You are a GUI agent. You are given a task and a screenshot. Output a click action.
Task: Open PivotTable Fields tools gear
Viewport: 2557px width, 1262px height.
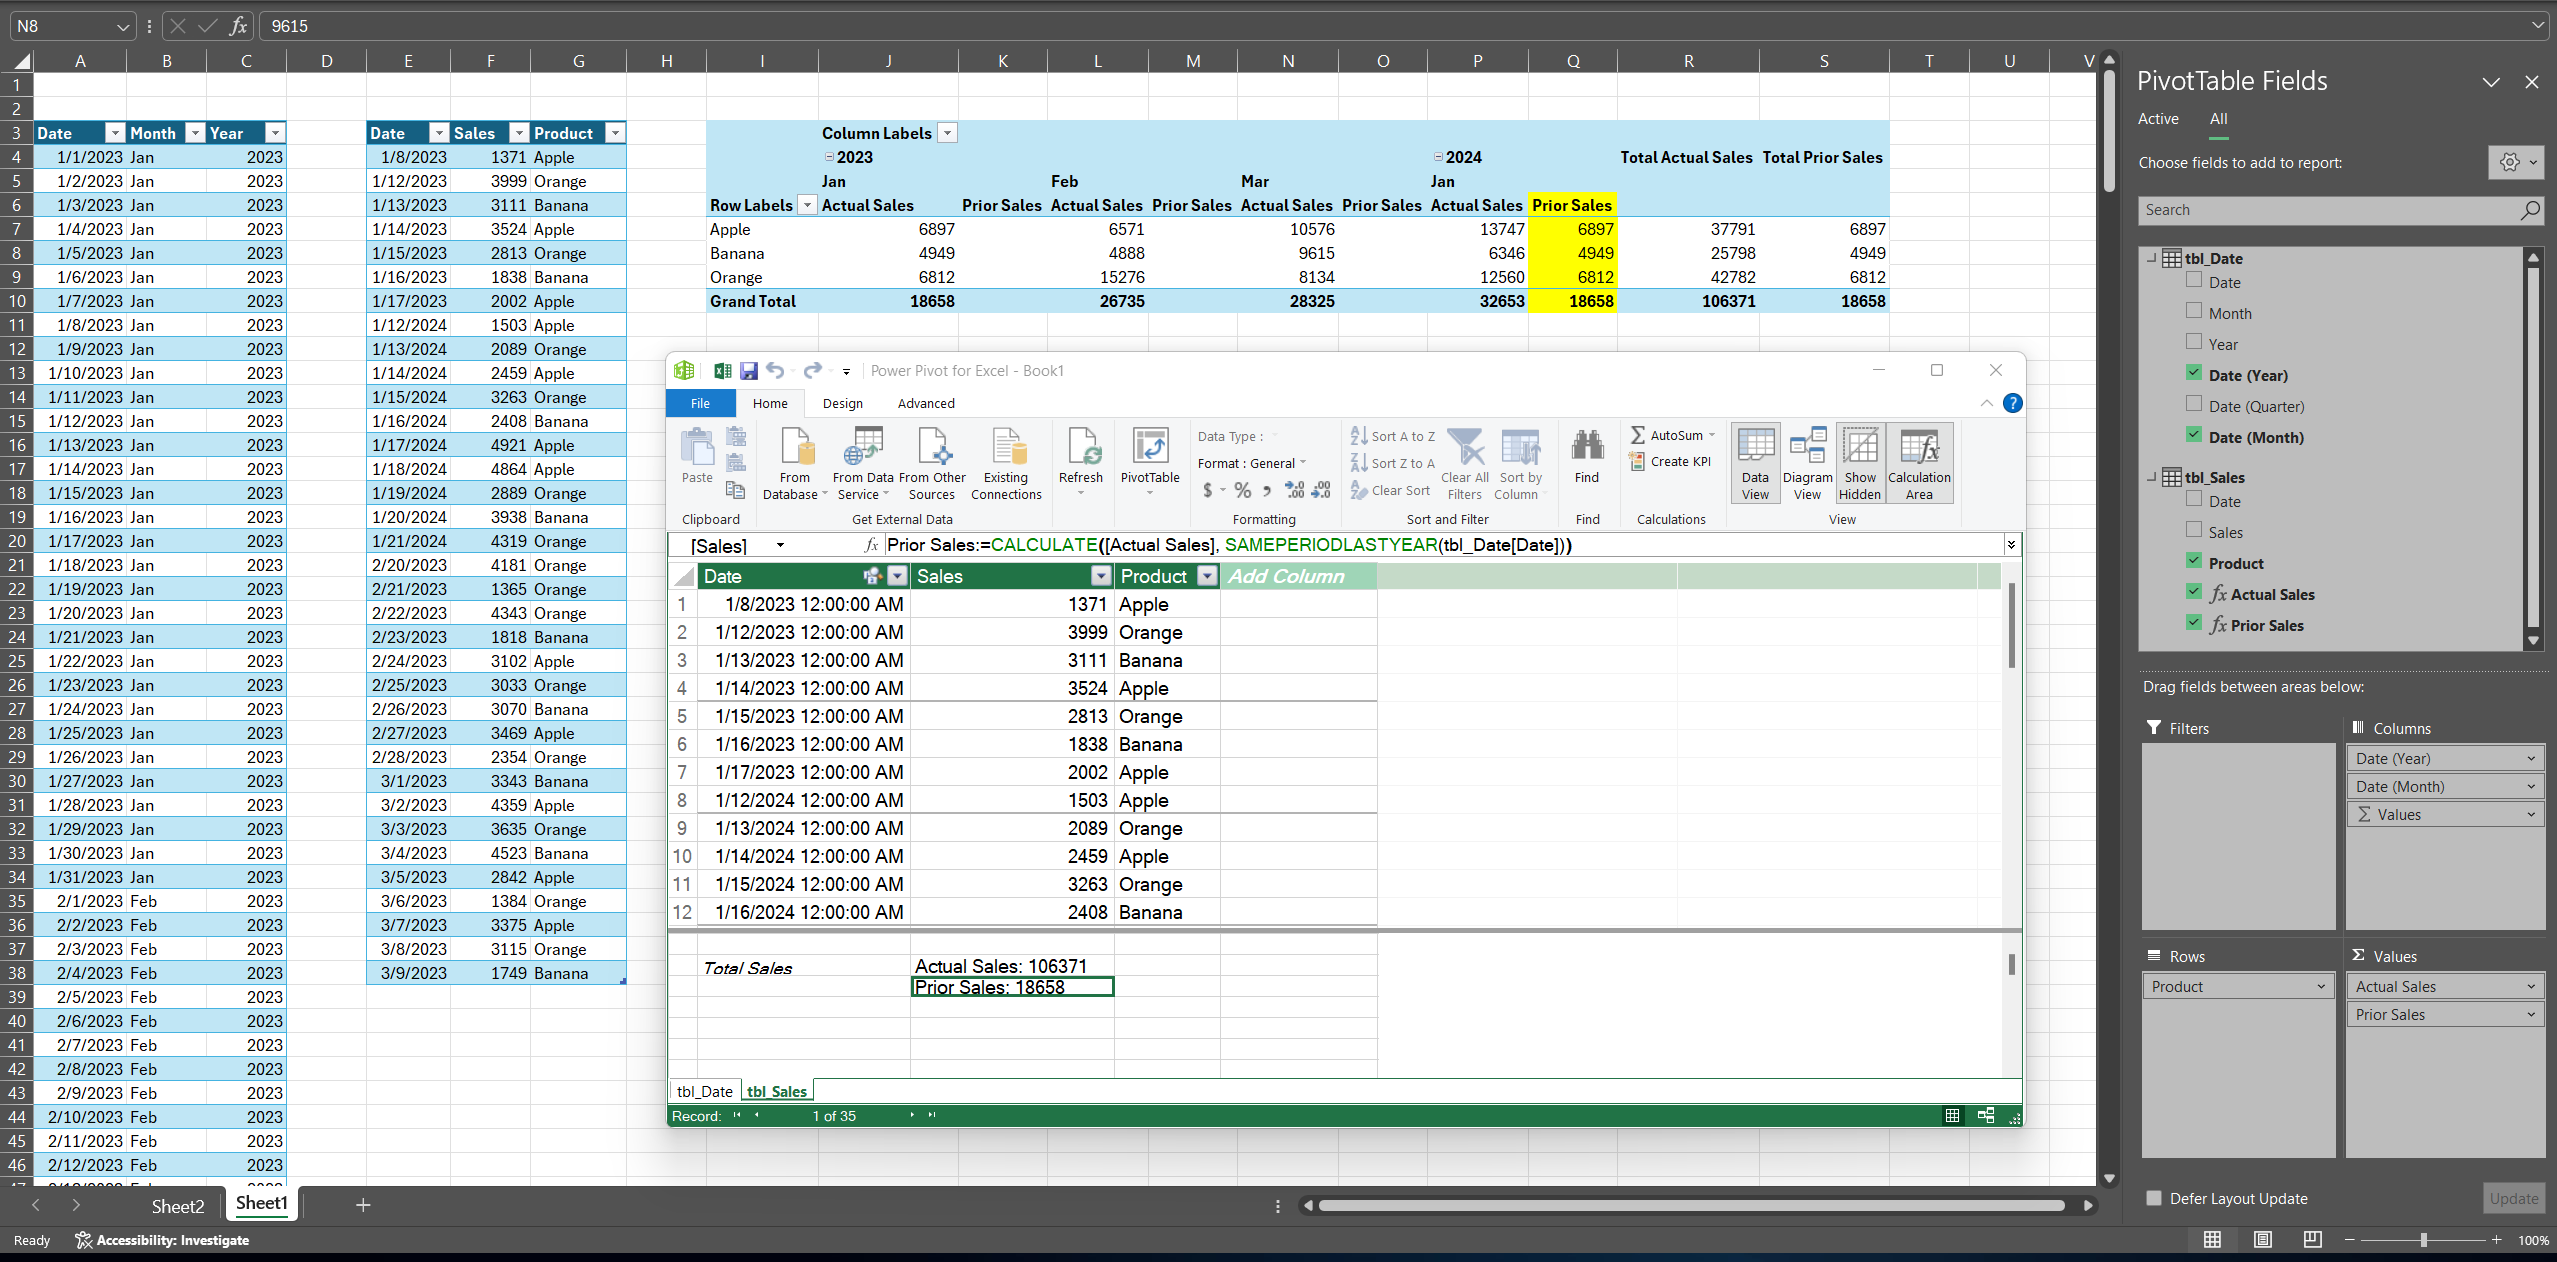2515,162
